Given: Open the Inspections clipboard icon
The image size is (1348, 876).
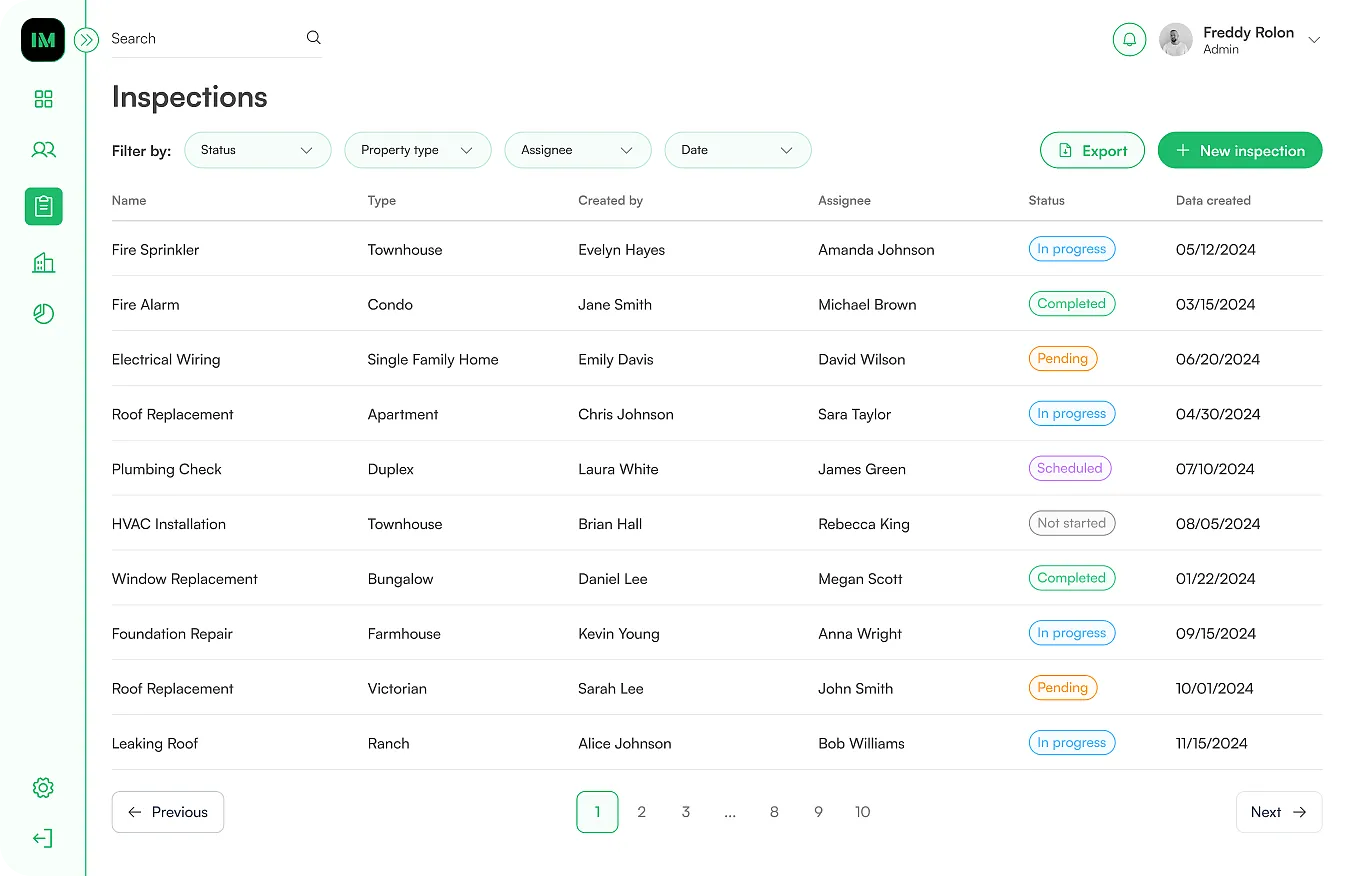Looking at the screenshot, I should point(43,206).
